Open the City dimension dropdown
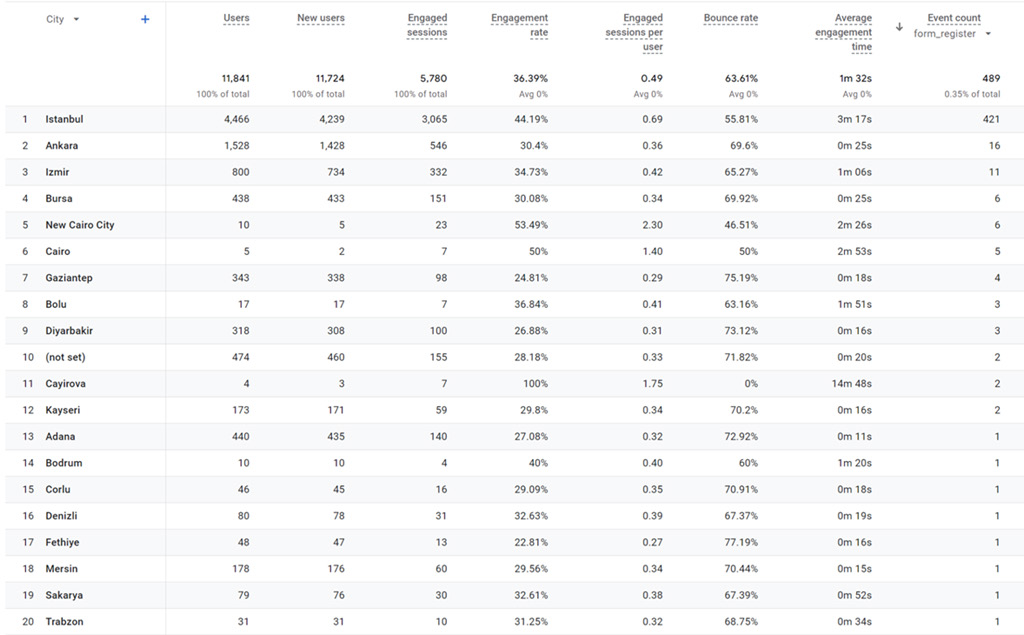The width and height of the screenshot is (1024, 635). tap(77, 19)
